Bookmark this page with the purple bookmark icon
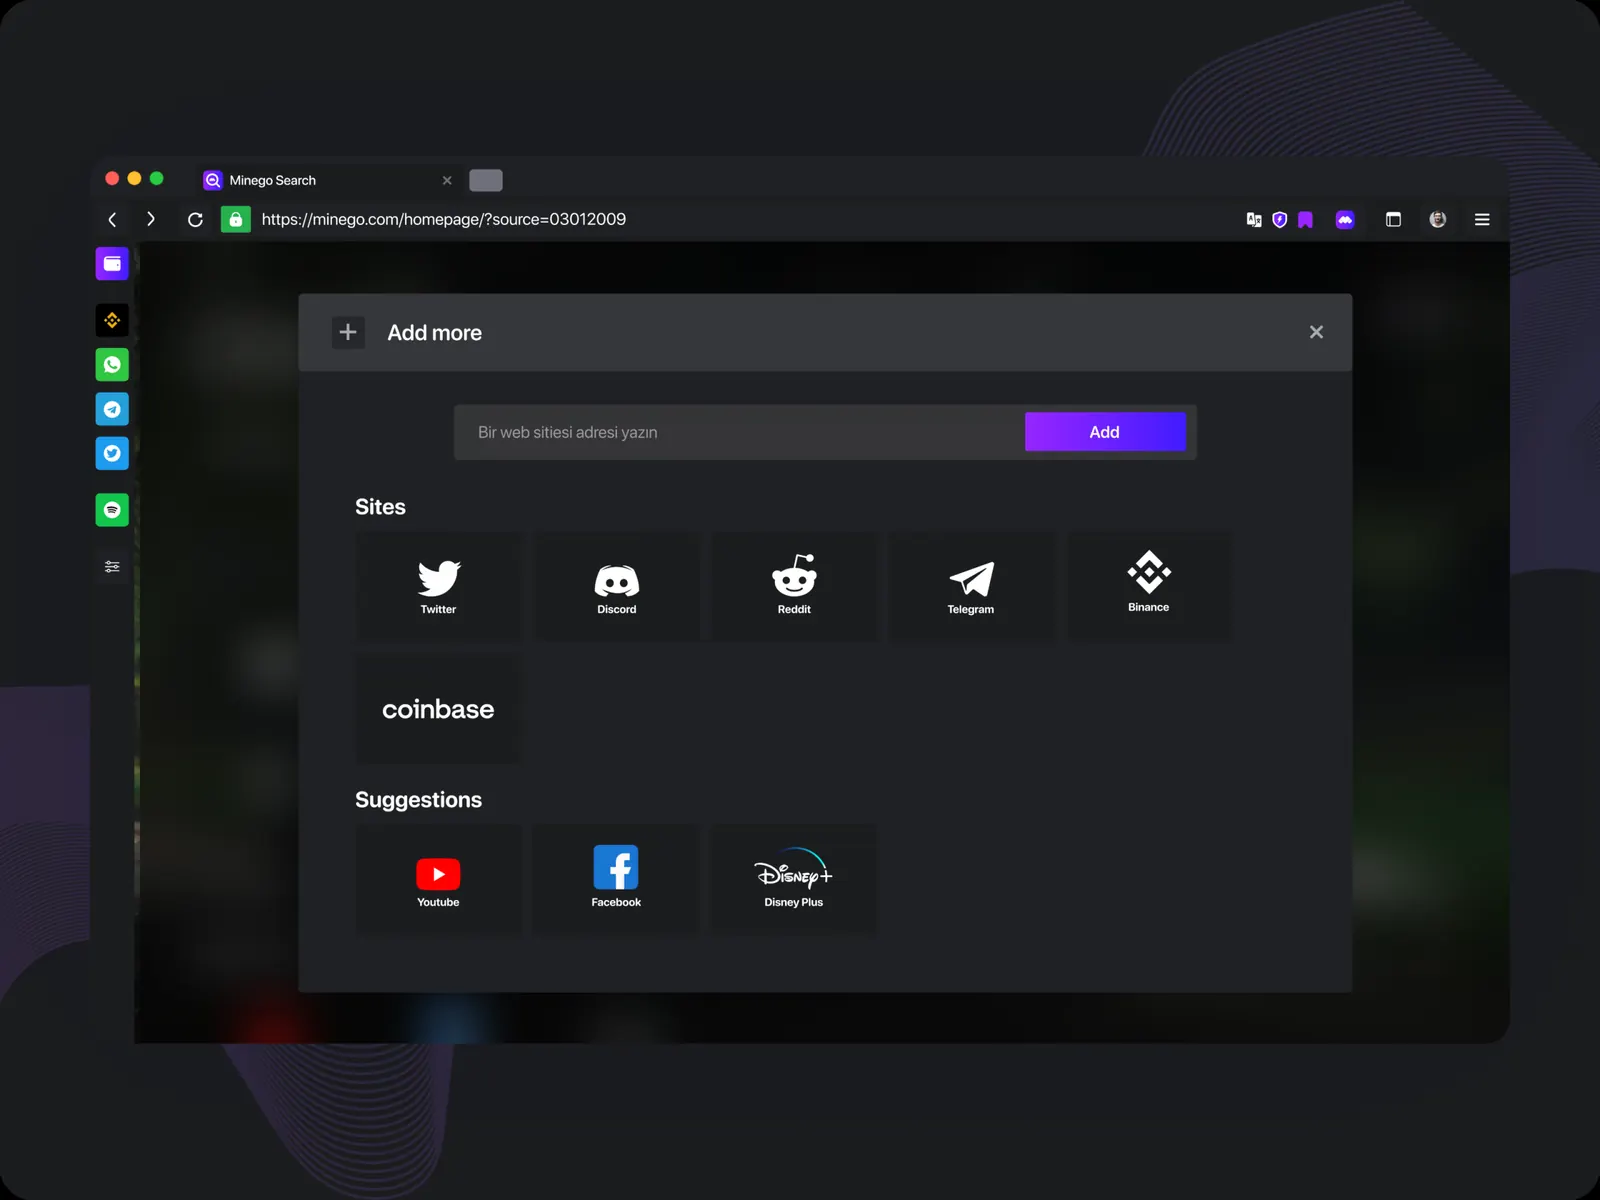This screenshot has height=1200, width=1600. pyautogui.click(x=1305, y=219)
